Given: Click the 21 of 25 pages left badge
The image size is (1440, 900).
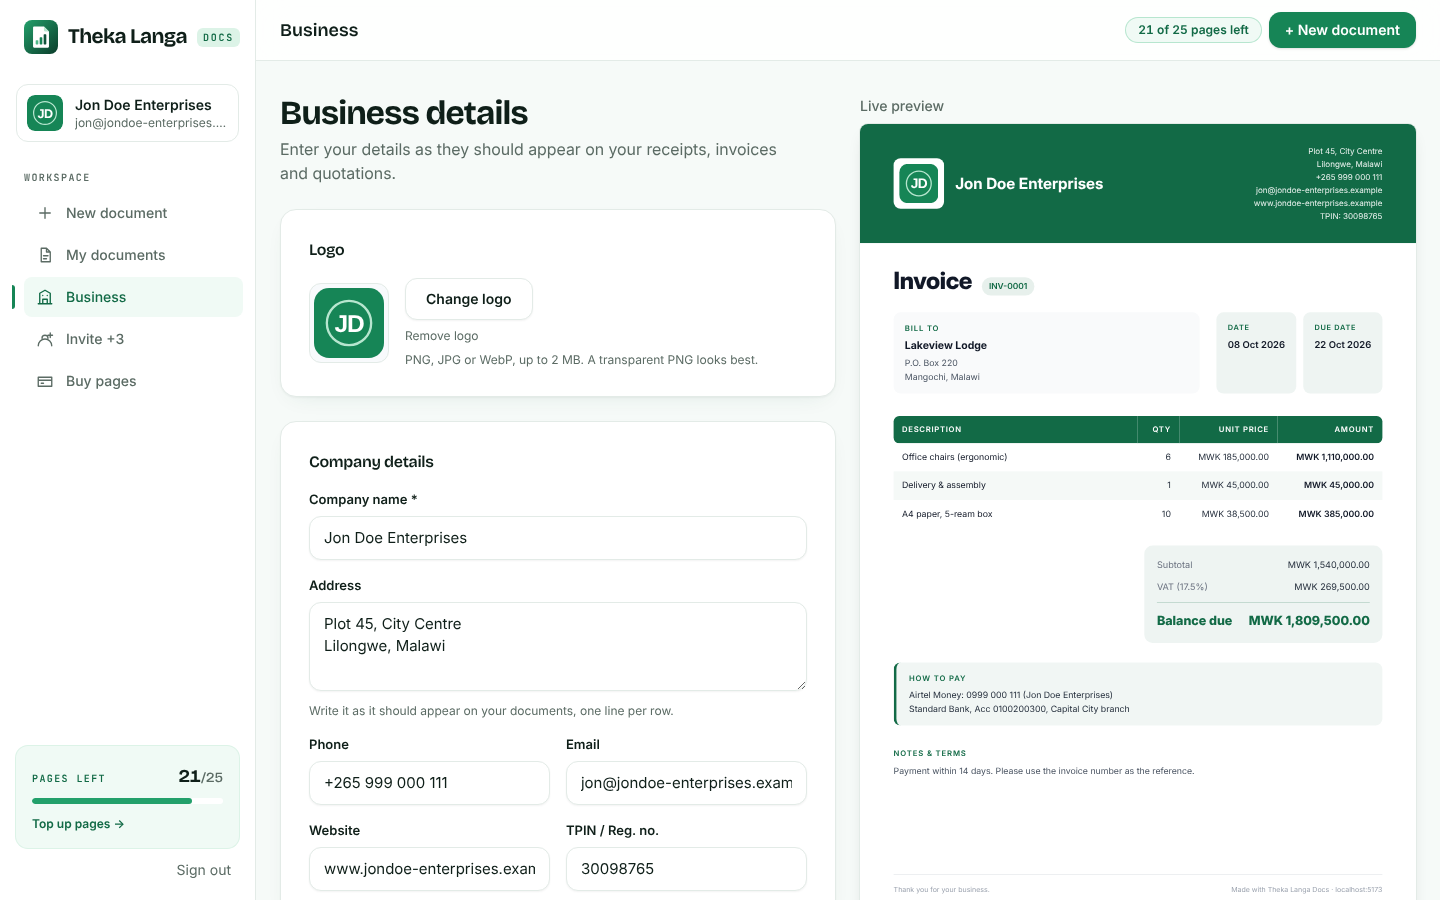Looking at the screenshot, I should [x=1193, y=30].
